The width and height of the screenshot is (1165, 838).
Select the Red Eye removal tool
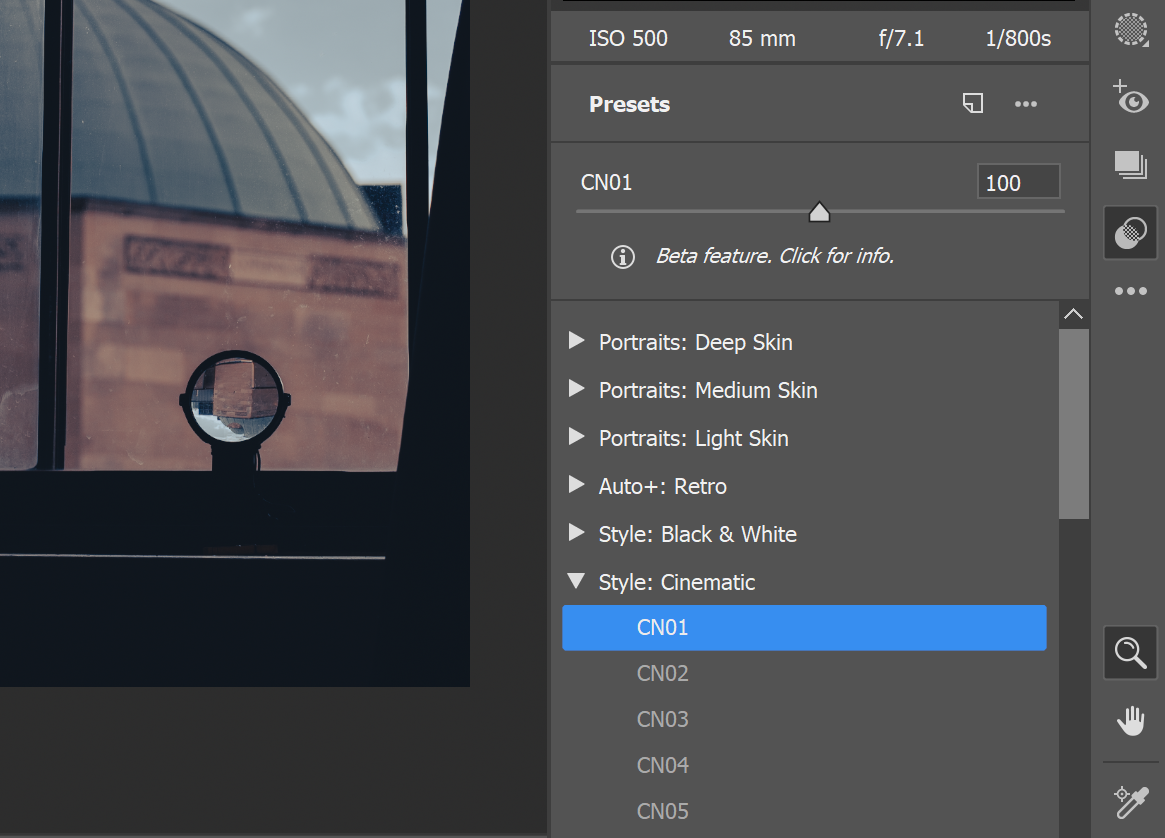(x=1131, y=97)
